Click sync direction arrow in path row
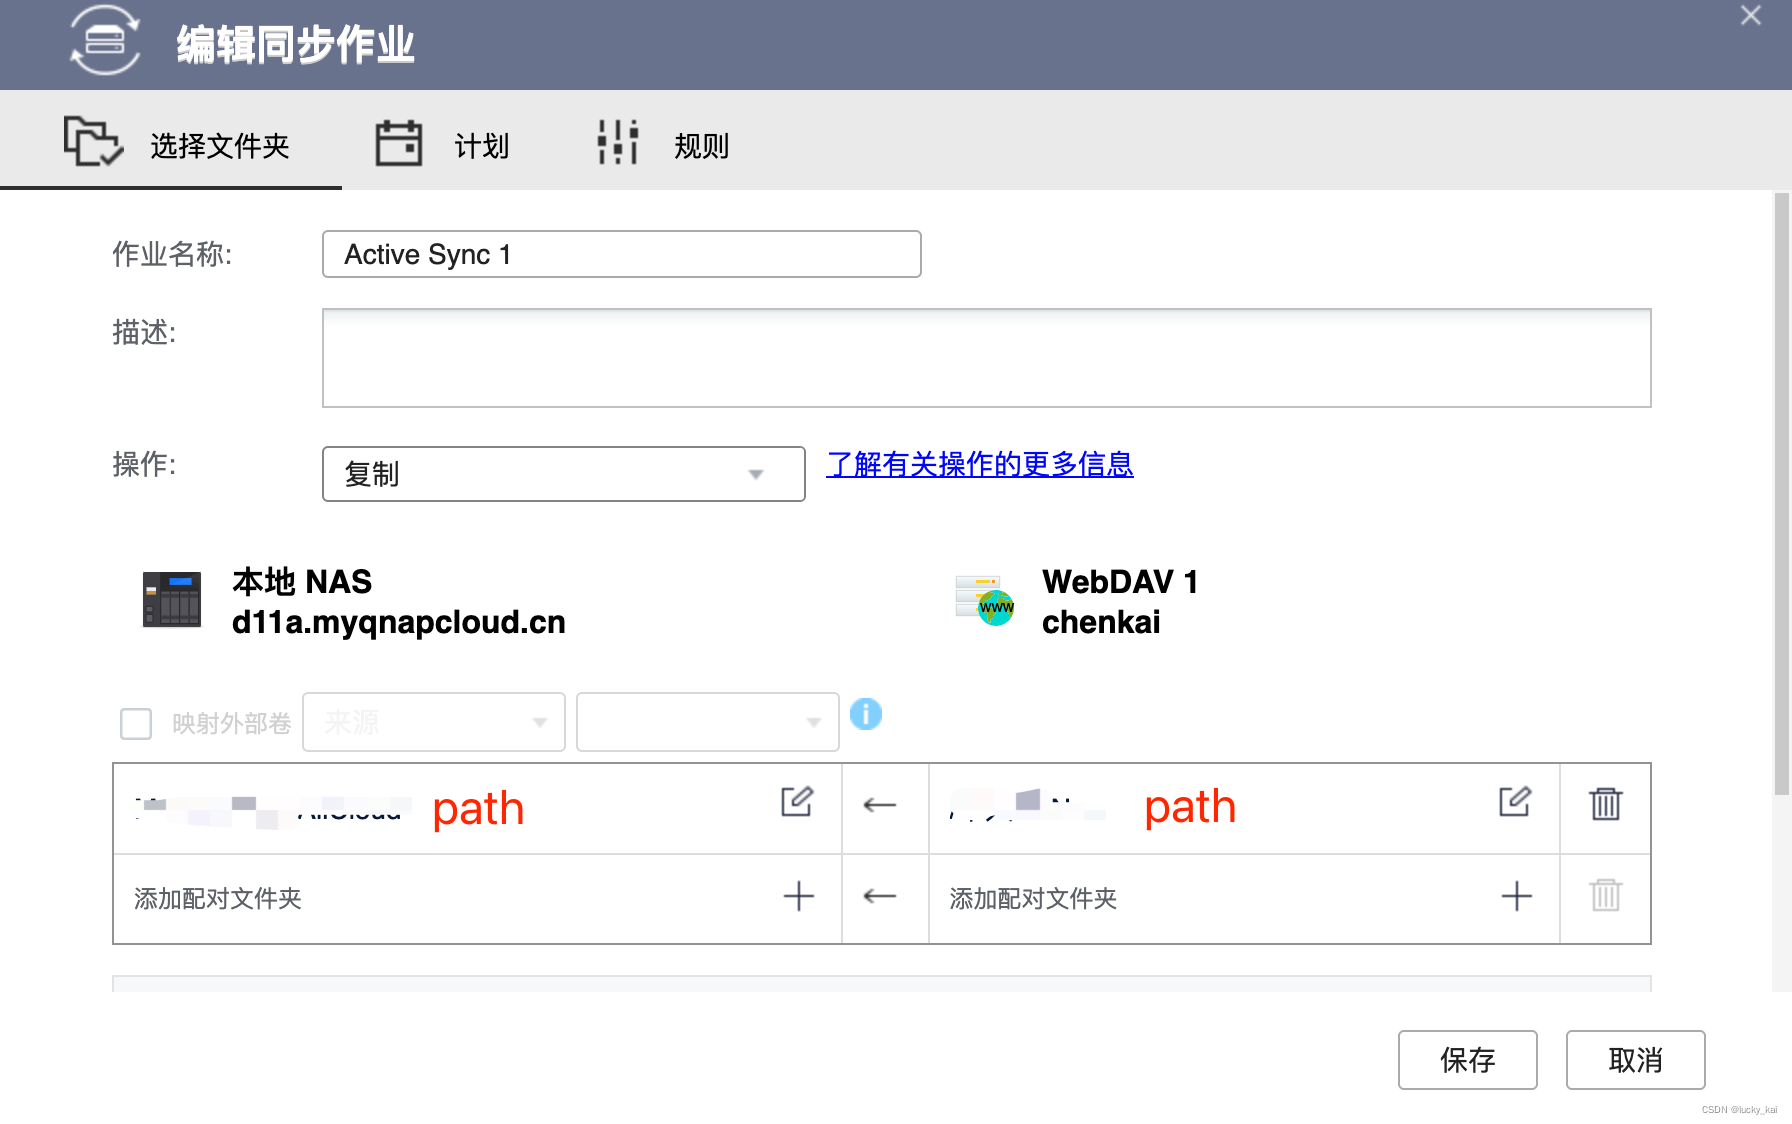 [880, 805]
